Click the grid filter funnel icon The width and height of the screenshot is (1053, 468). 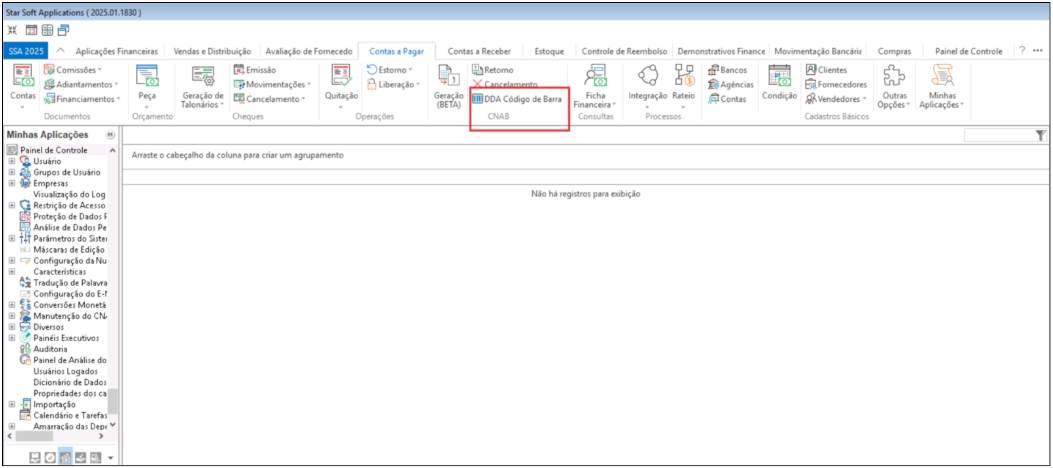[x=1040, y=135]
